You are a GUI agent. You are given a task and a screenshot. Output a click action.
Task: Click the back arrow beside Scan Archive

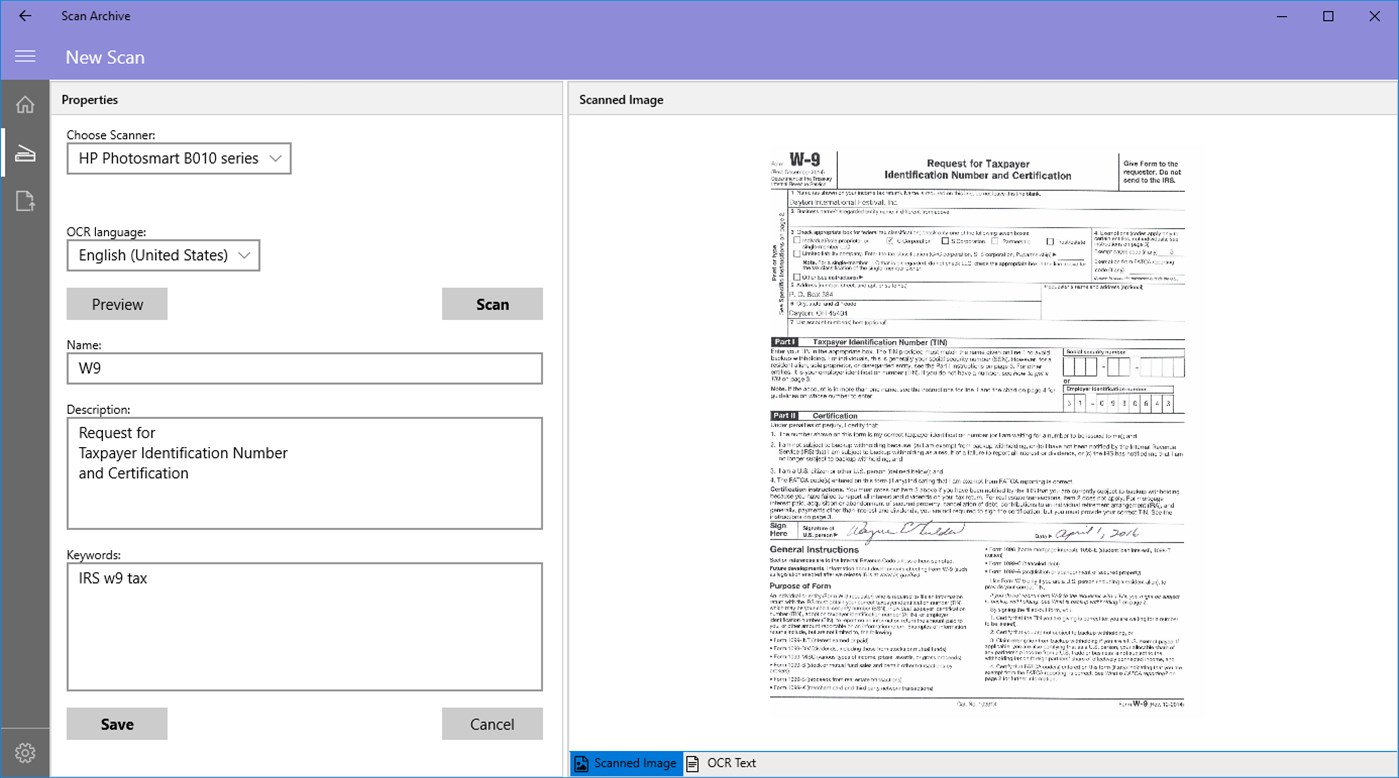click(24, 15)
